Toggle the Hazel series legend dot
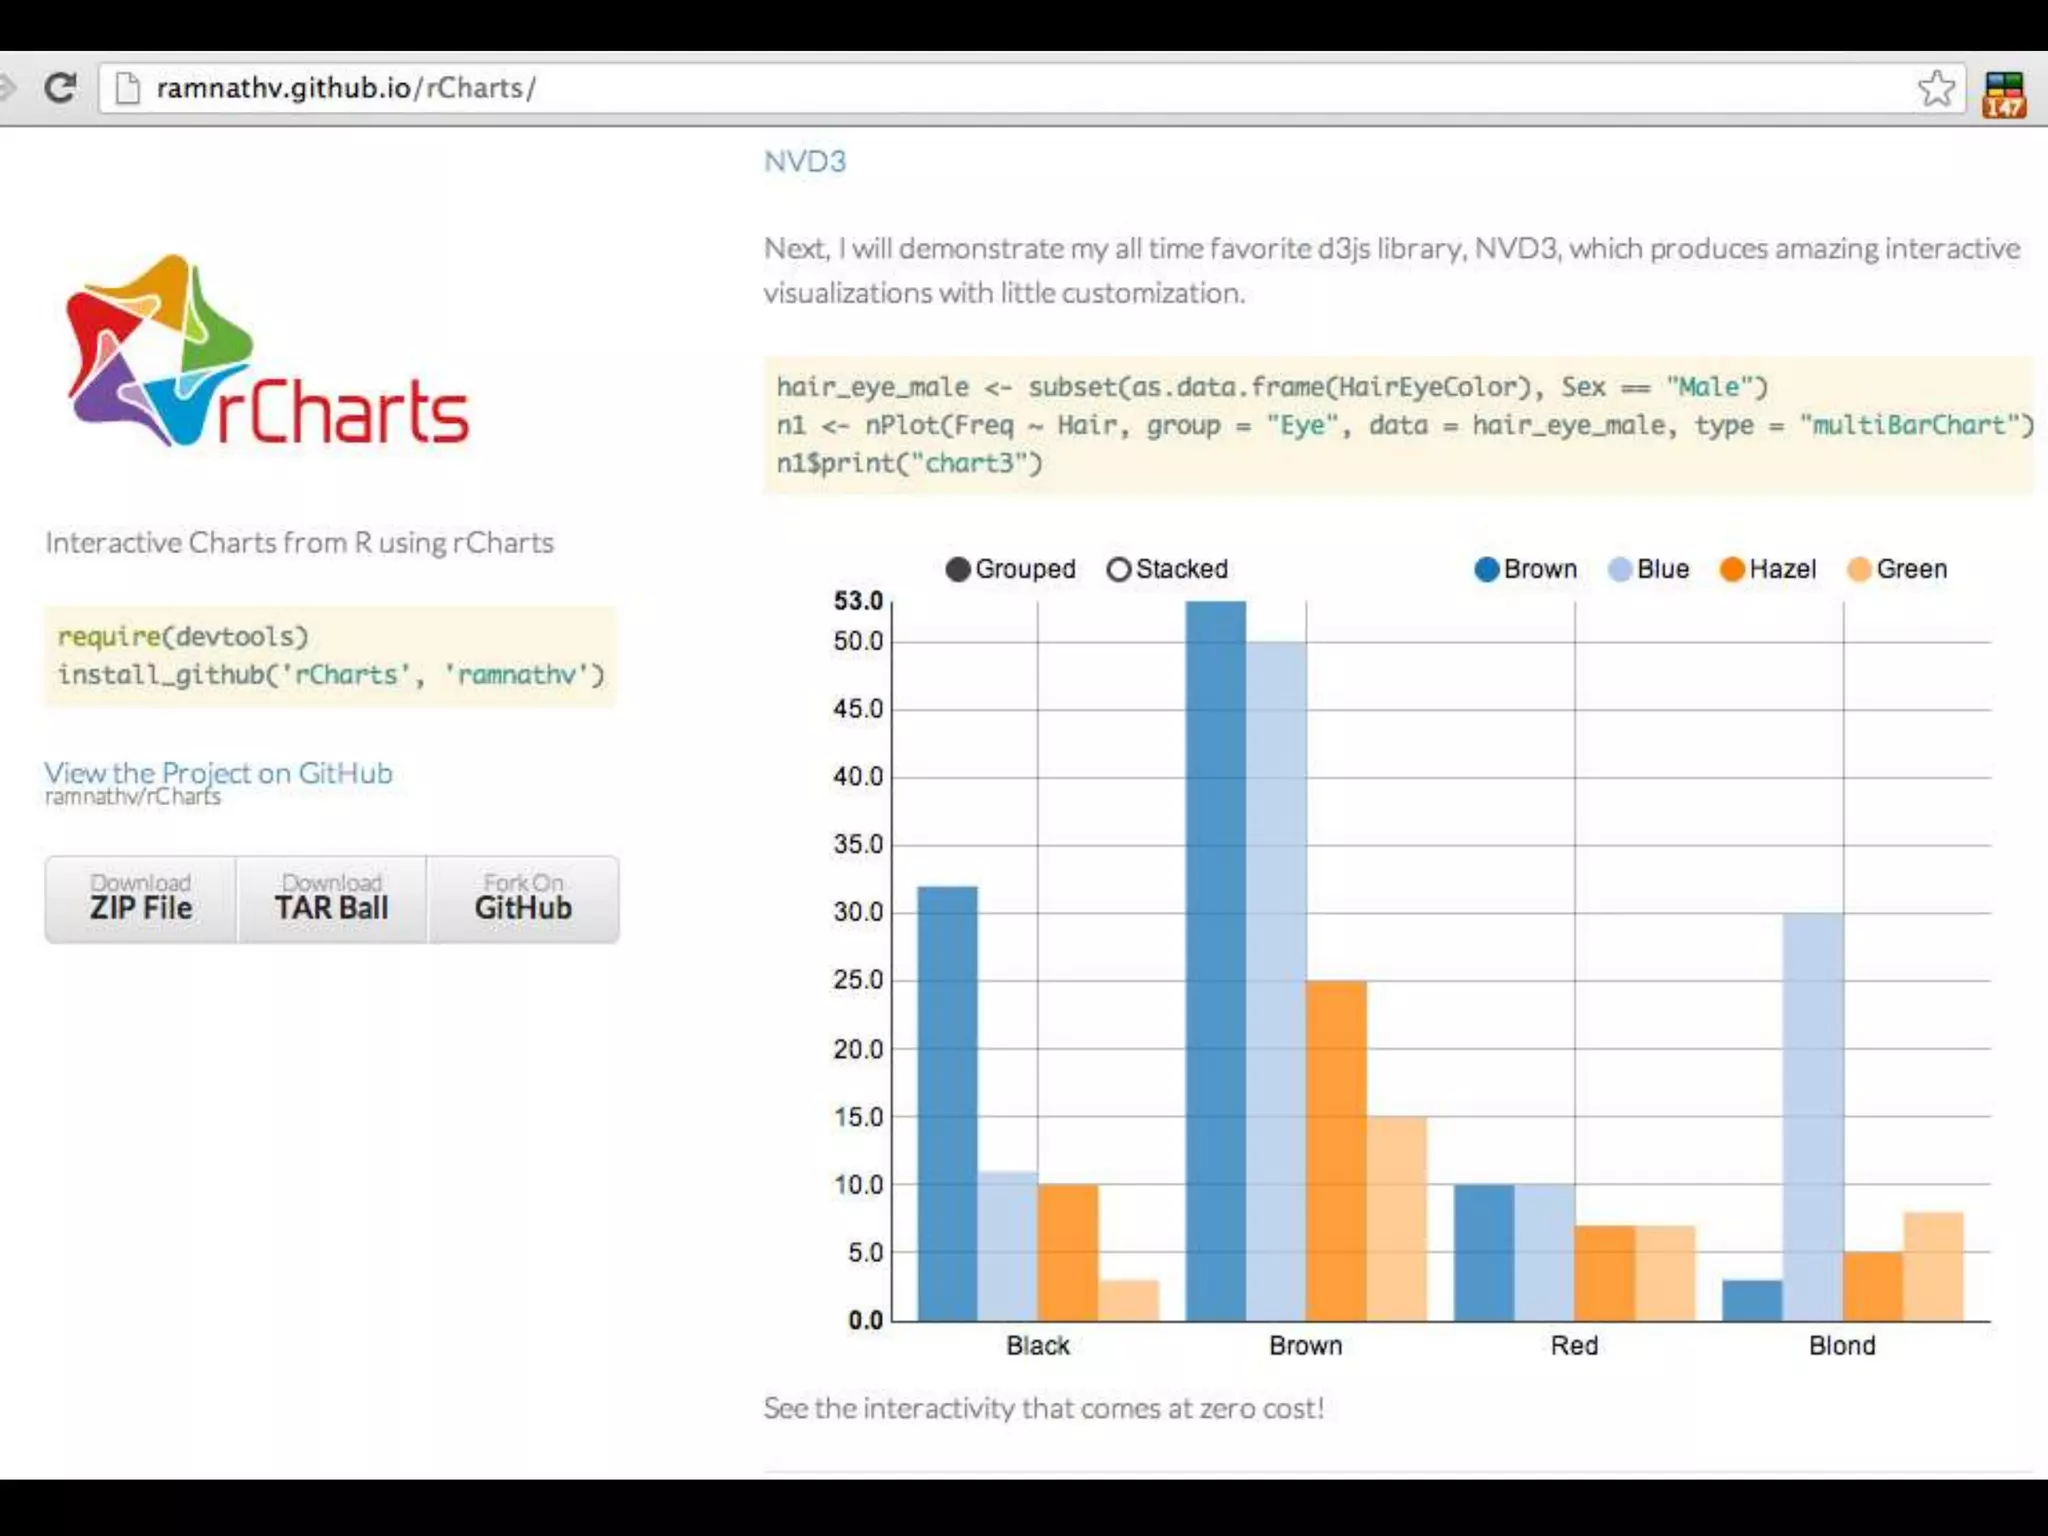This screenshot has height=1536, width=2048. pyautogui.click(x=1732, y=569)
